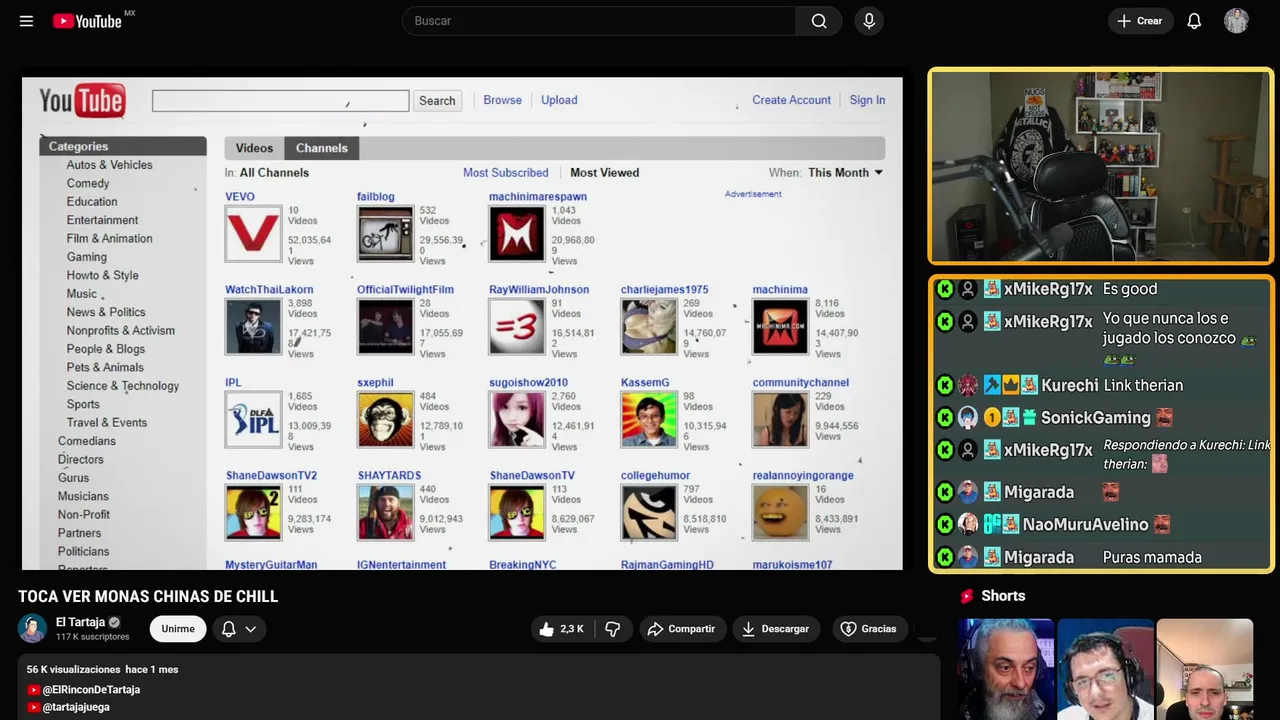This screenshot has width=1280, height=720.
Task: Click webcam overlay in video
Action: 1100,166
